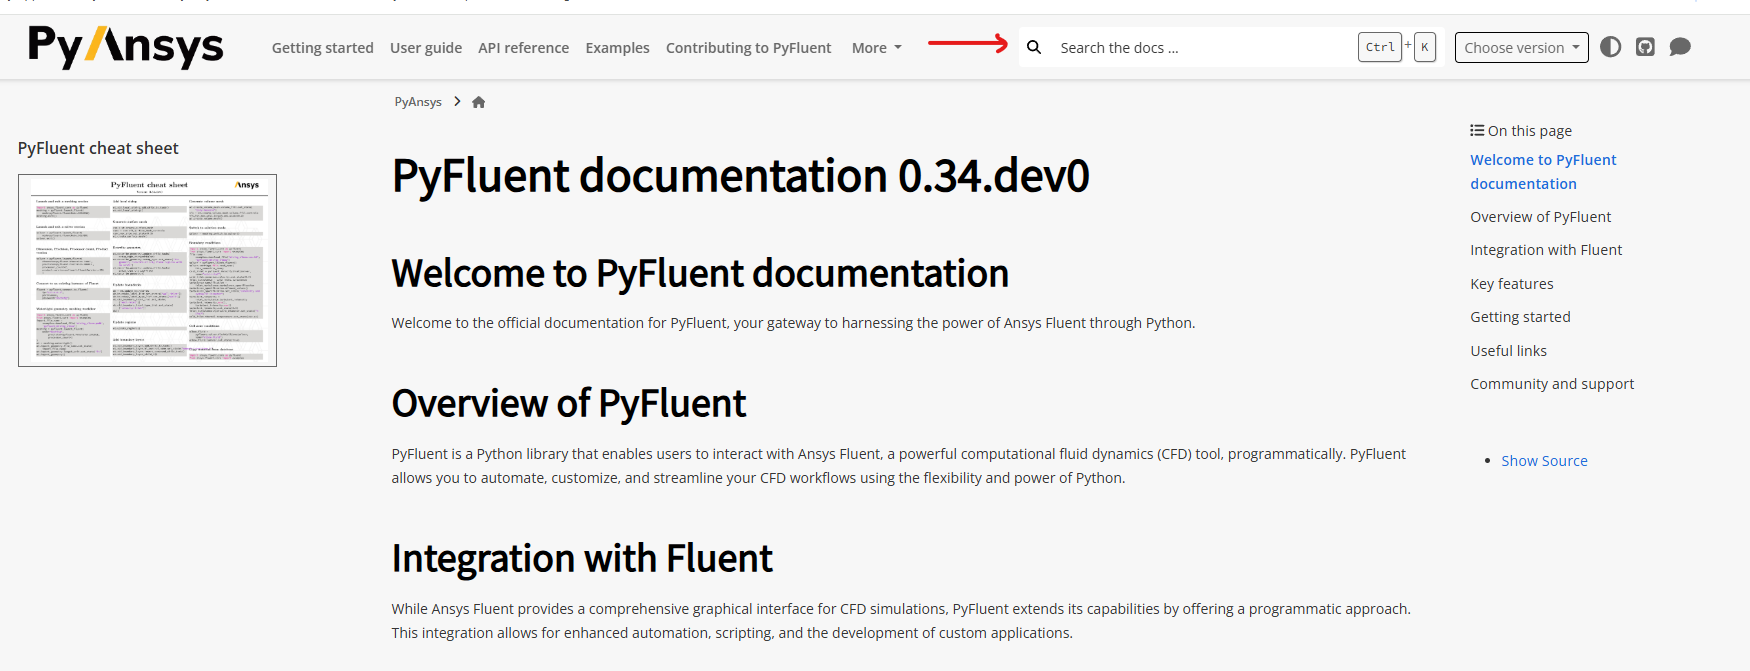Click the PyFluent cheat sheet title text
1750x671 pixels.
coord(98,148)
